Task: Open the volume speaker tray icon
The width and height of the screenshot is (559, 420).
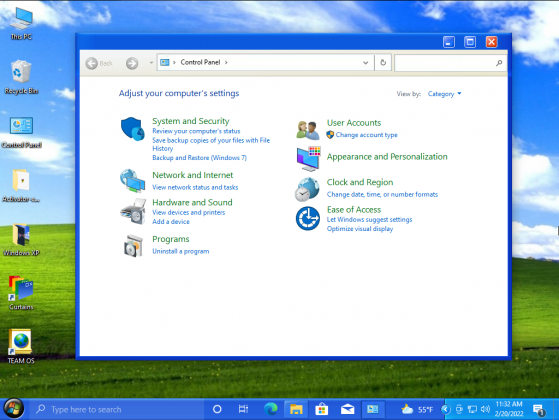Action: [x=485, y=409]
